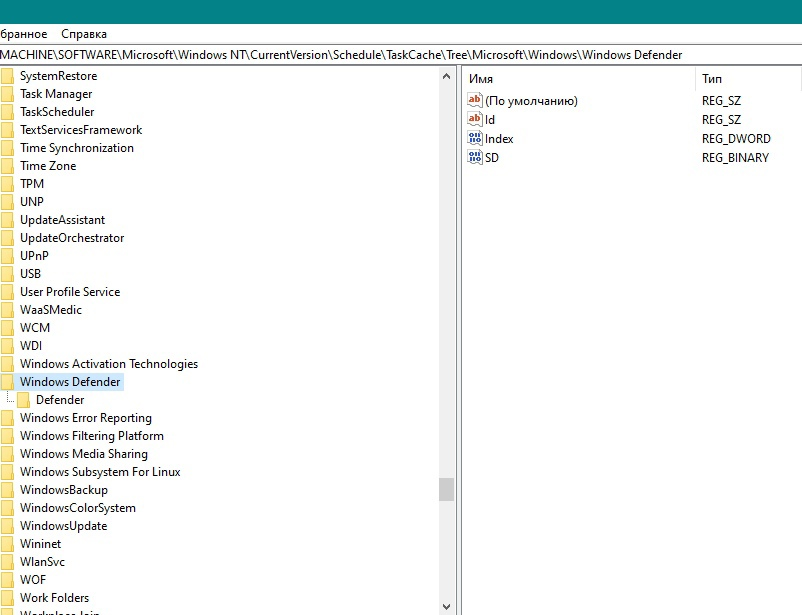The height and width of the screenshot is (615, 802).
Task: Click the Work Folders folder icon
Action: [x=8, y=598]
